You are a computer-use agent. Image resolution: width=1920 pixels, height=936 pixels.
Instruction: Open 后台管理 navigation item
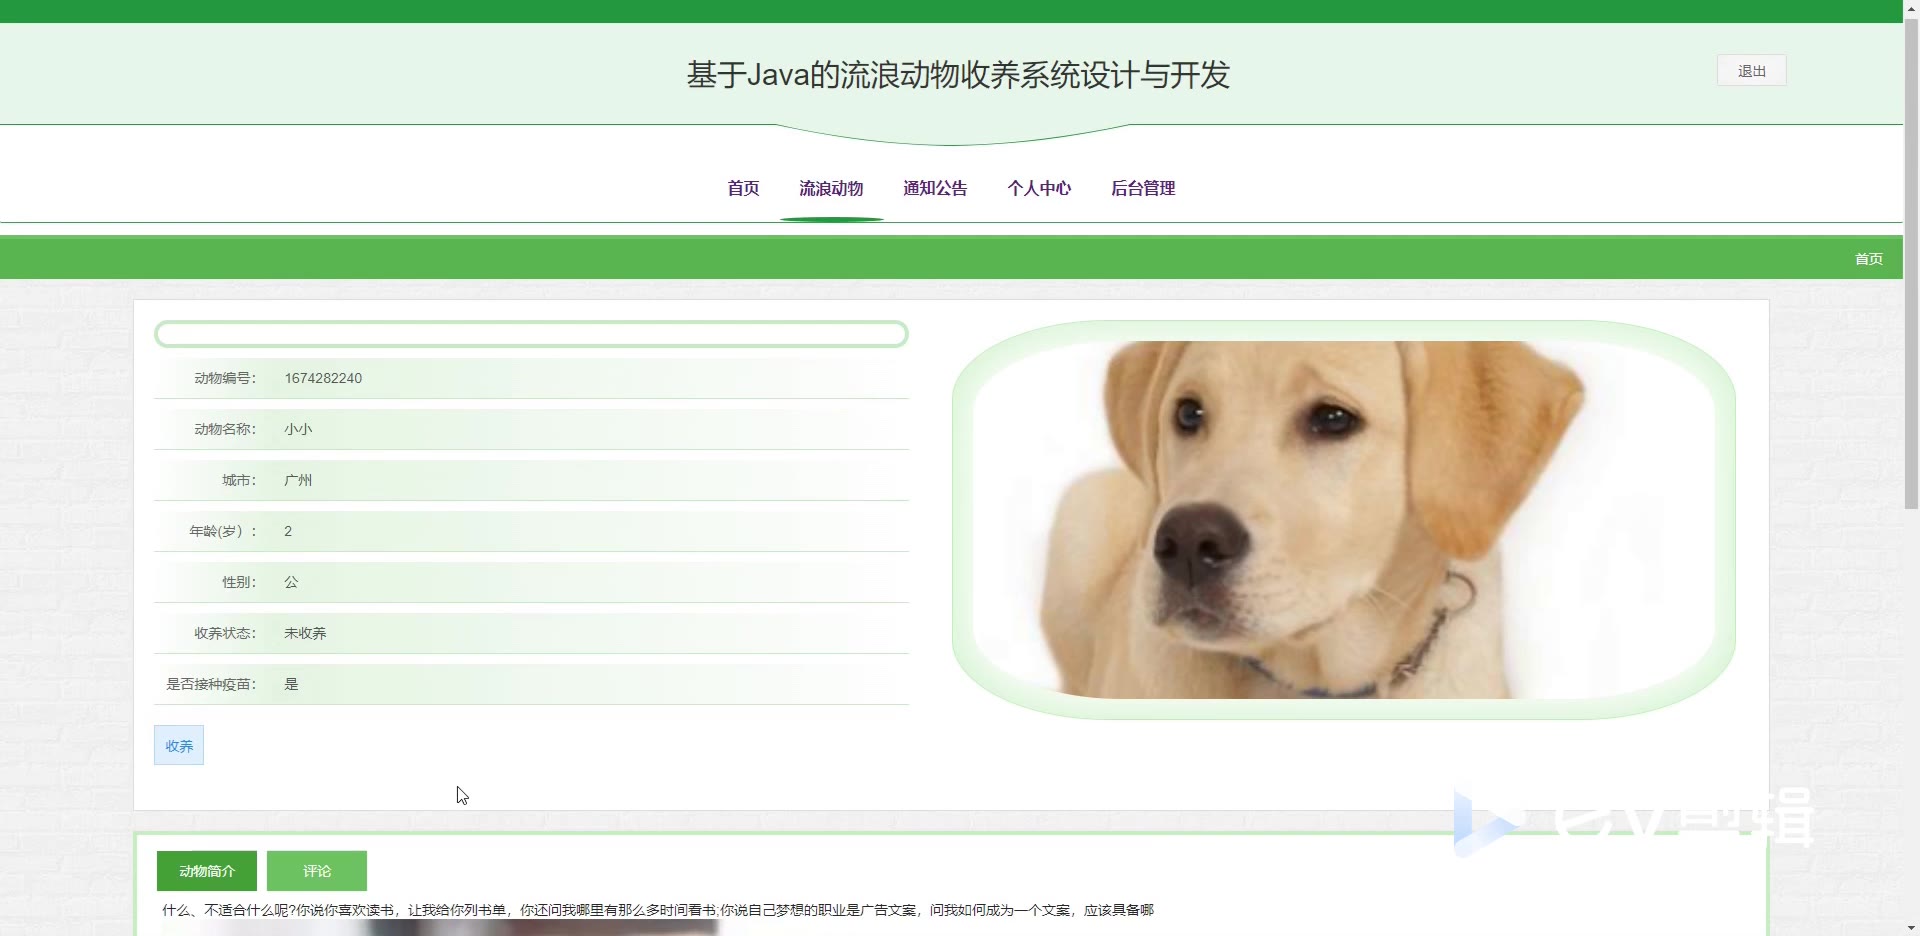[x=1143, y=188]
